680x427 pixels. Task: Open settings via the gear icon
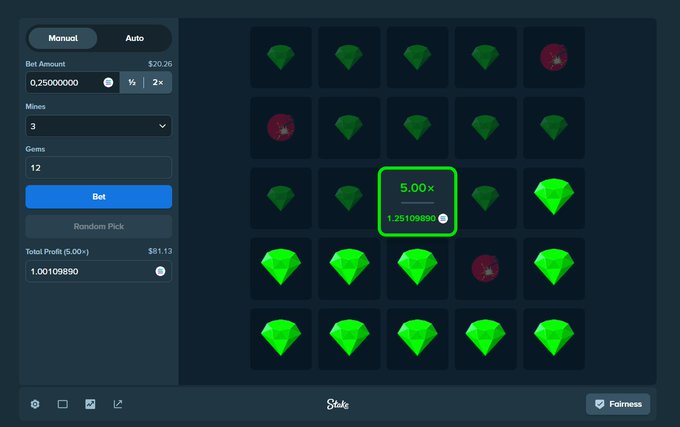(35, 404)
